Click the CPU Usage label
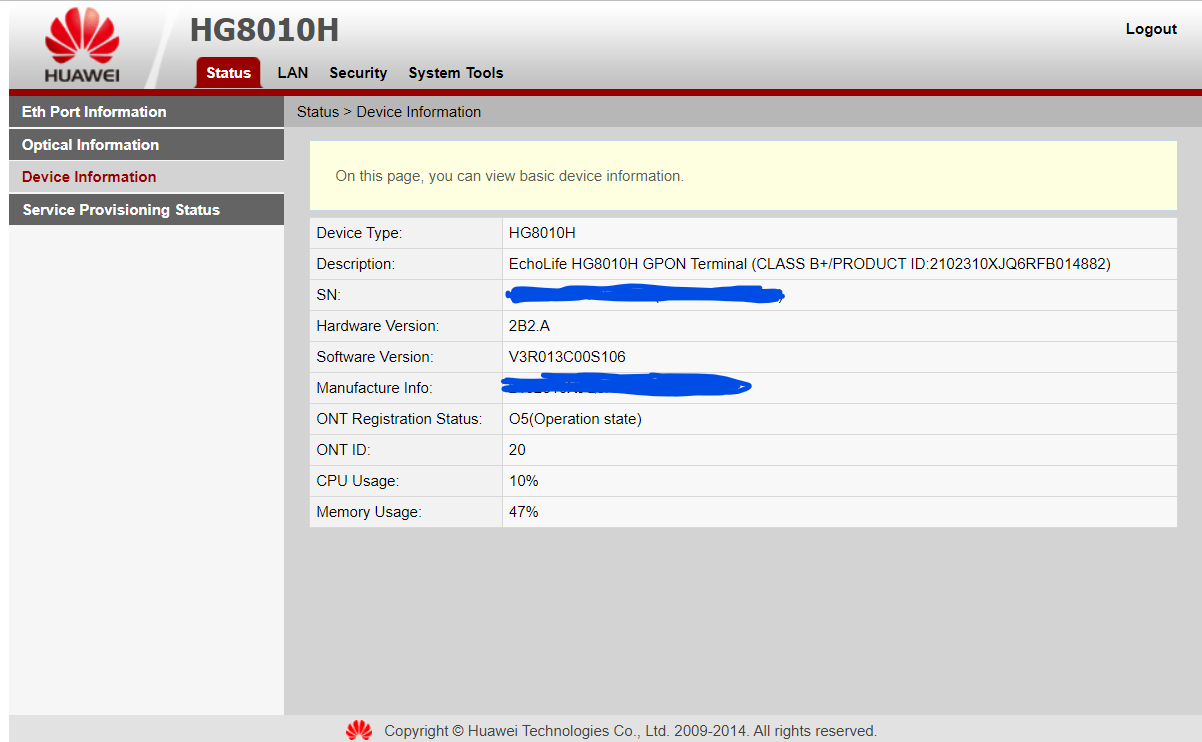 [358, 481]
